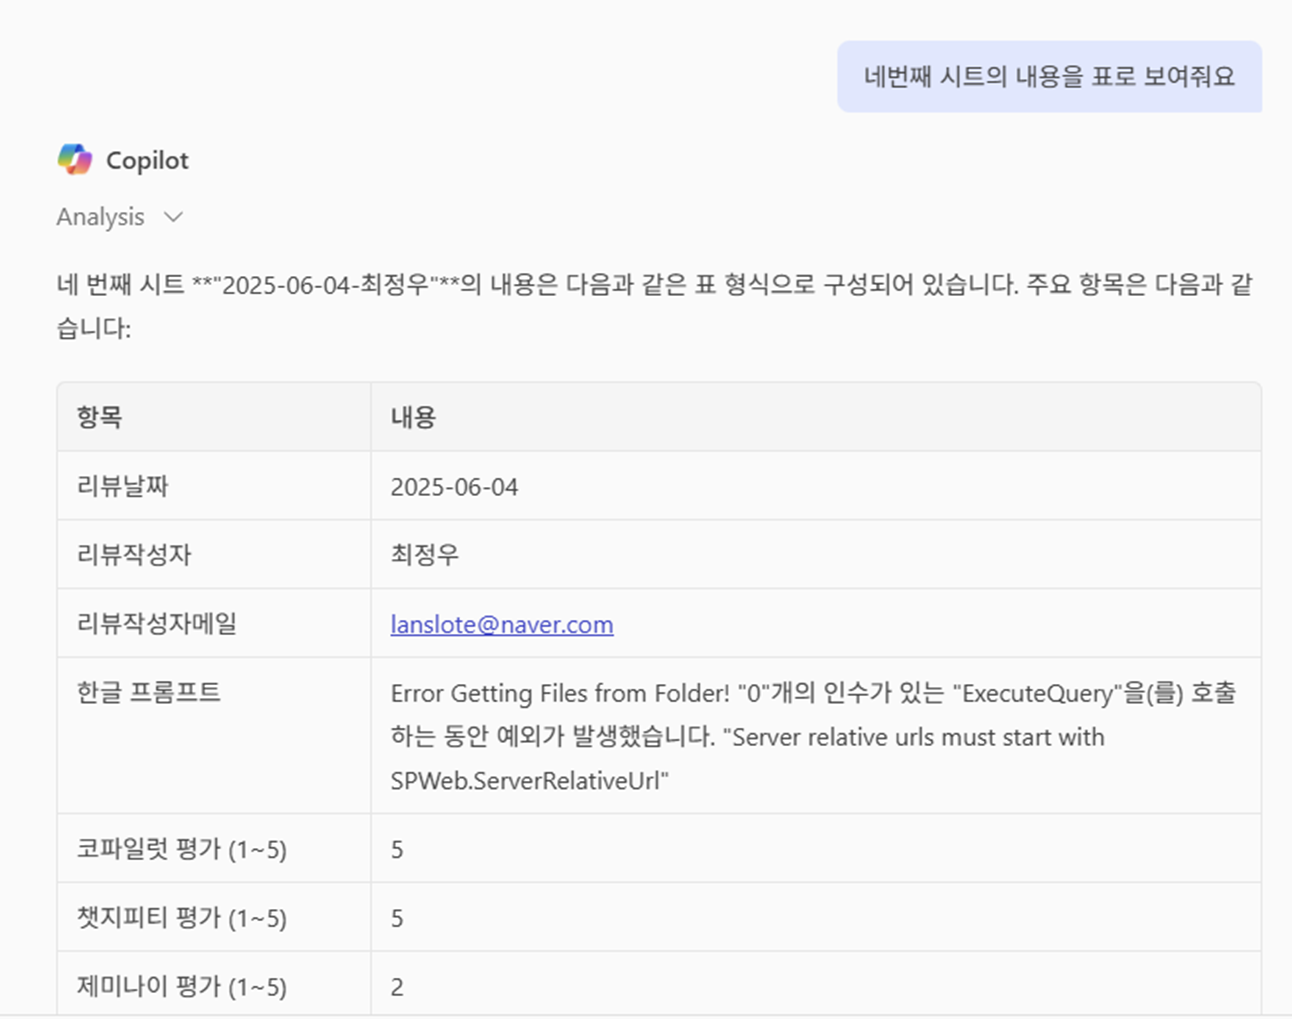Select the 리뷰작성자메일 row label
The height and width of the screenshot is (1019, 1292).
pyautogui.click(x=157, y=624)
